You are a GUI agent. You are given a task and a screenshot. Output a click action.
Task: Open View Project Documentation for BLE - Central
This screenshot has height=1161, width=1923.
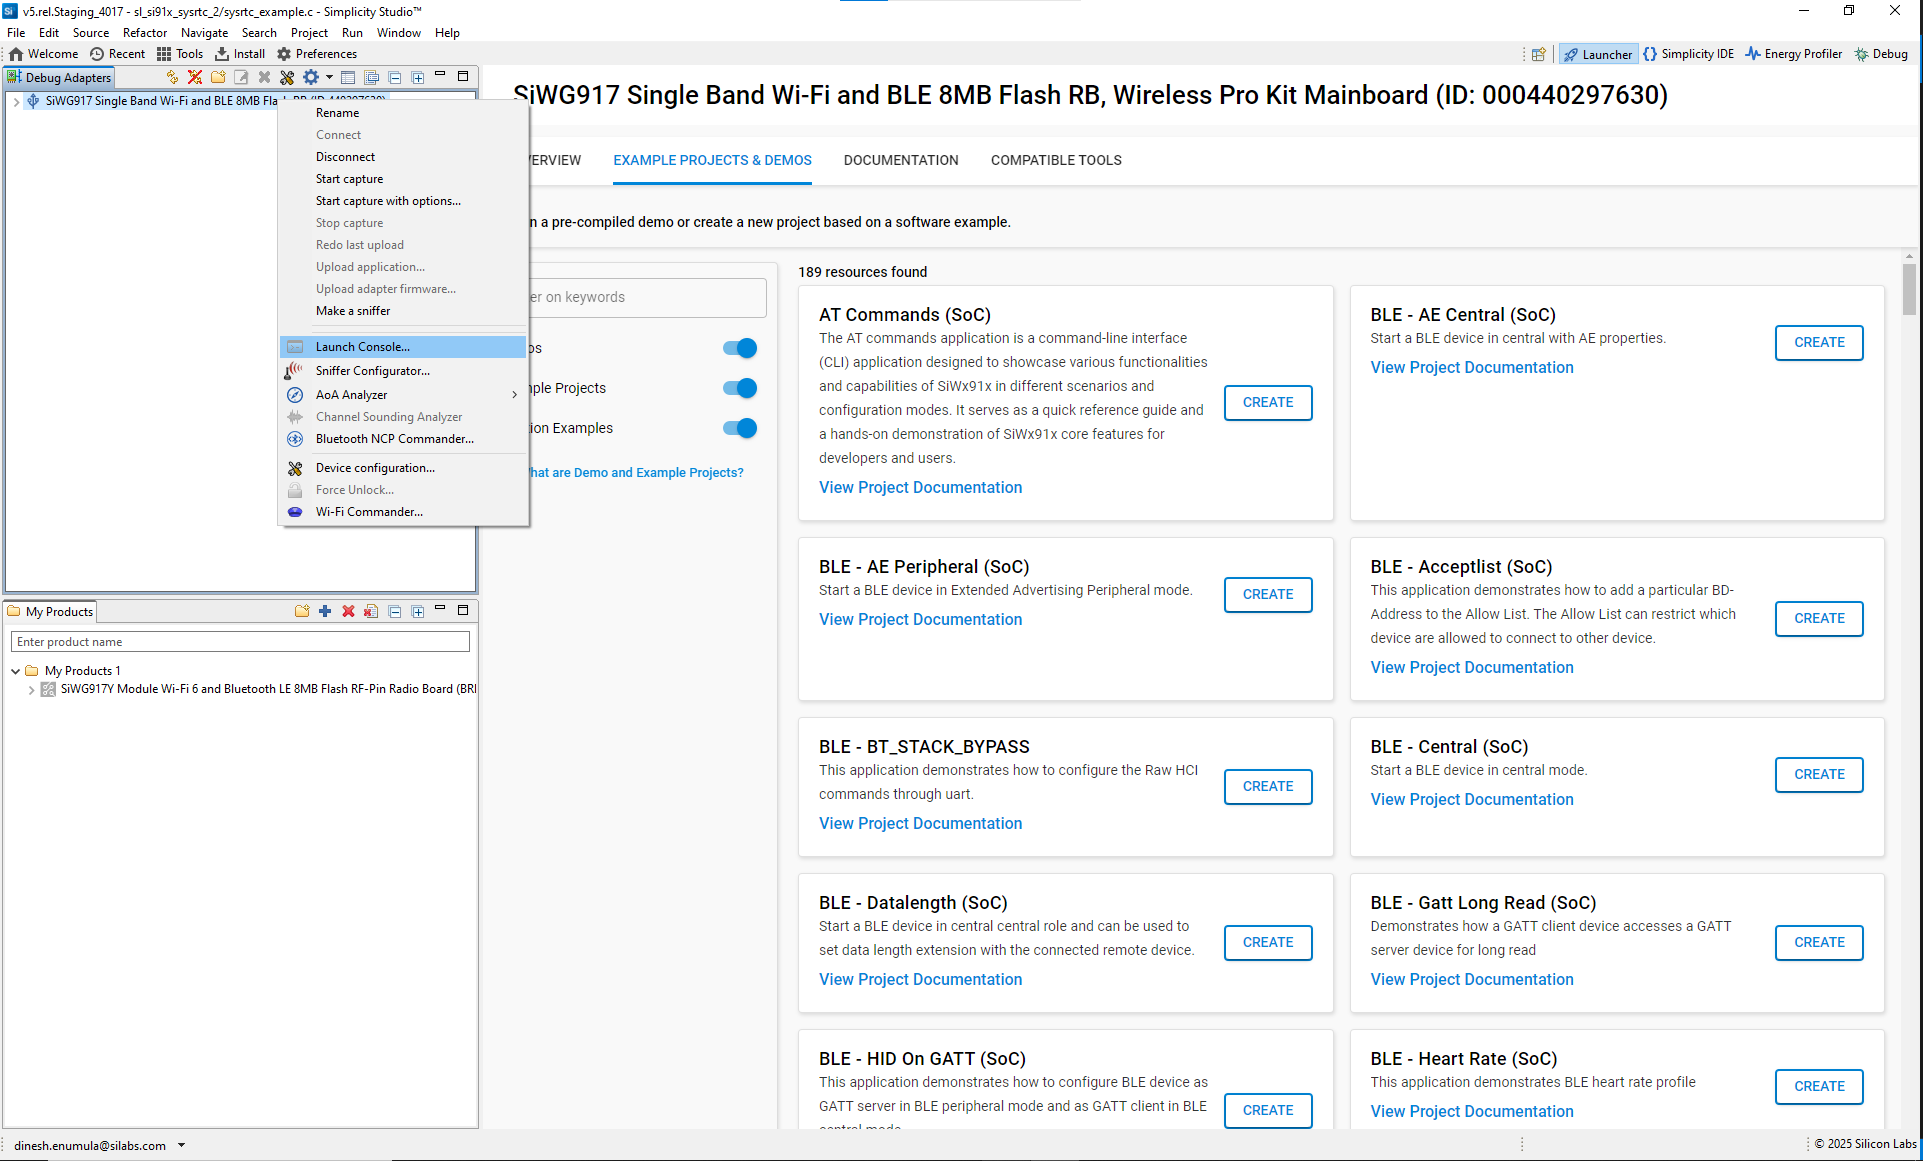tap(1471, 799)
